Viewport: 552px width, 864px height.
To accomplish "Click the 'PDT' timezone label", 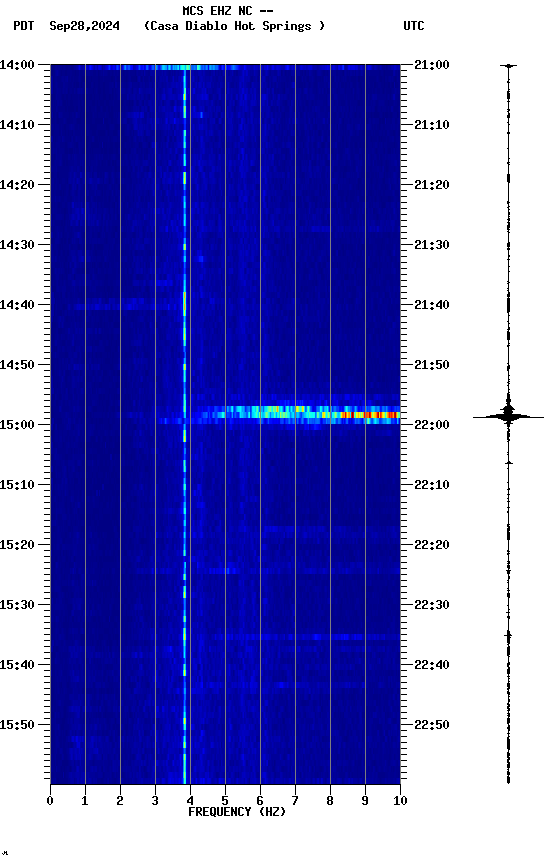I will point(24,26).
